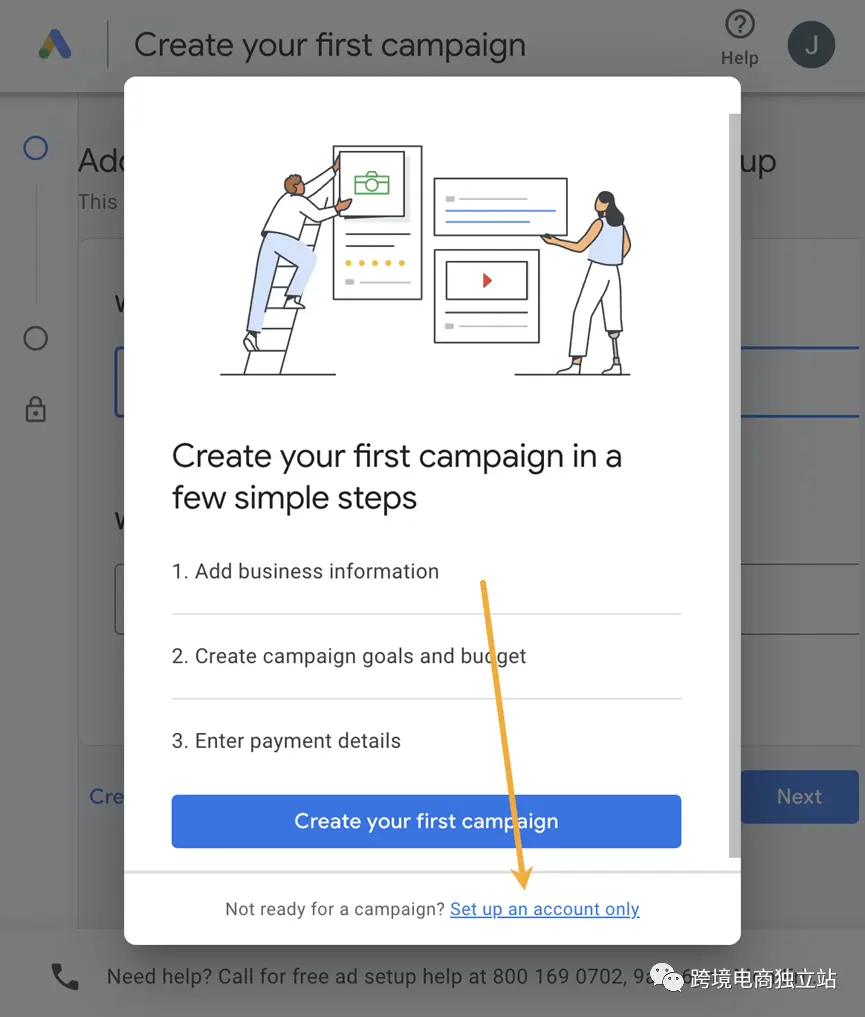This screenshot has height=1017, width=865.
Task: Click the dialog heading about simple steps
Action: pos(397,477)
